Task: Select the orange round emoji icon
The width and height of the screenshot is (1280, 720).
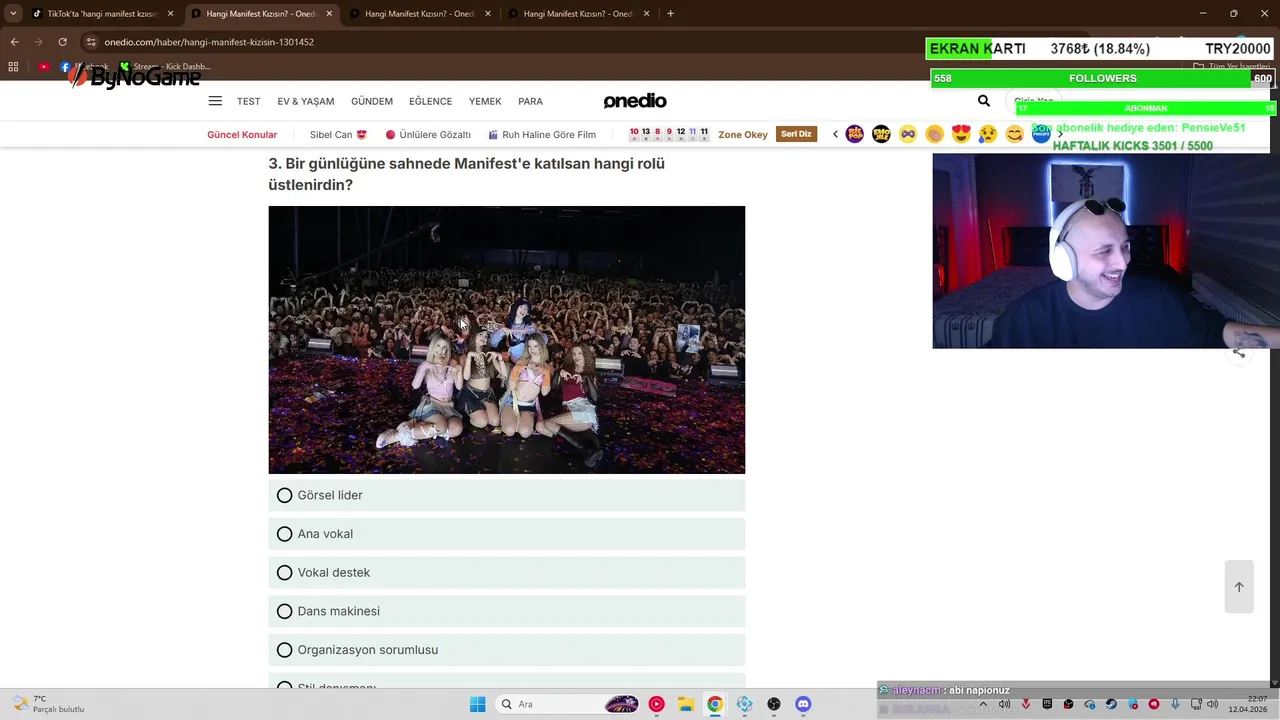Action: point(934,134)
